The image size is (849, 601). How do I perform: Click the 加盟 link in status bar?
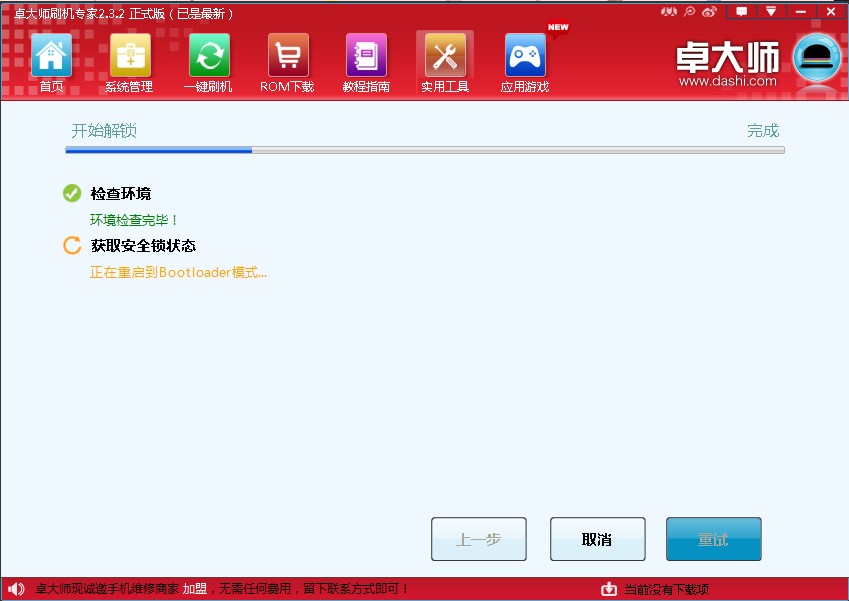(194, 589)
